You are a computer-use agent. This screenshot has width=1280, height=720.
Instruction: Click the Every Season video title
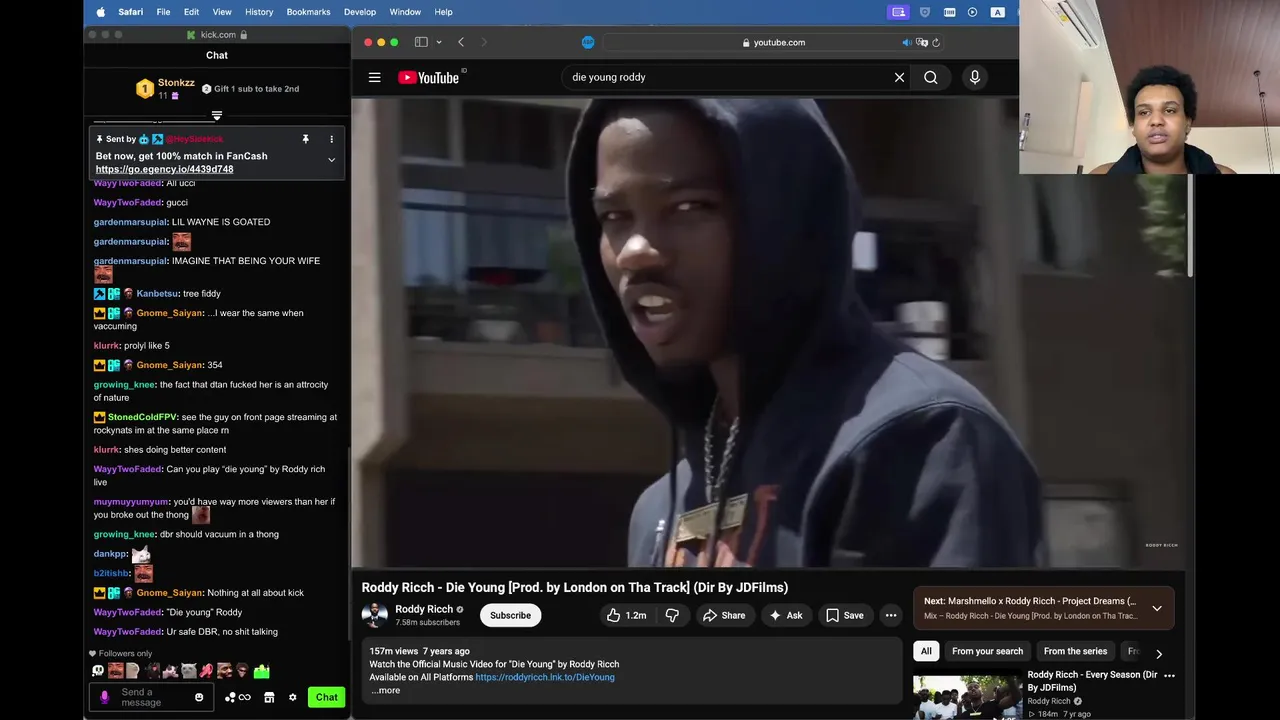1092,681
